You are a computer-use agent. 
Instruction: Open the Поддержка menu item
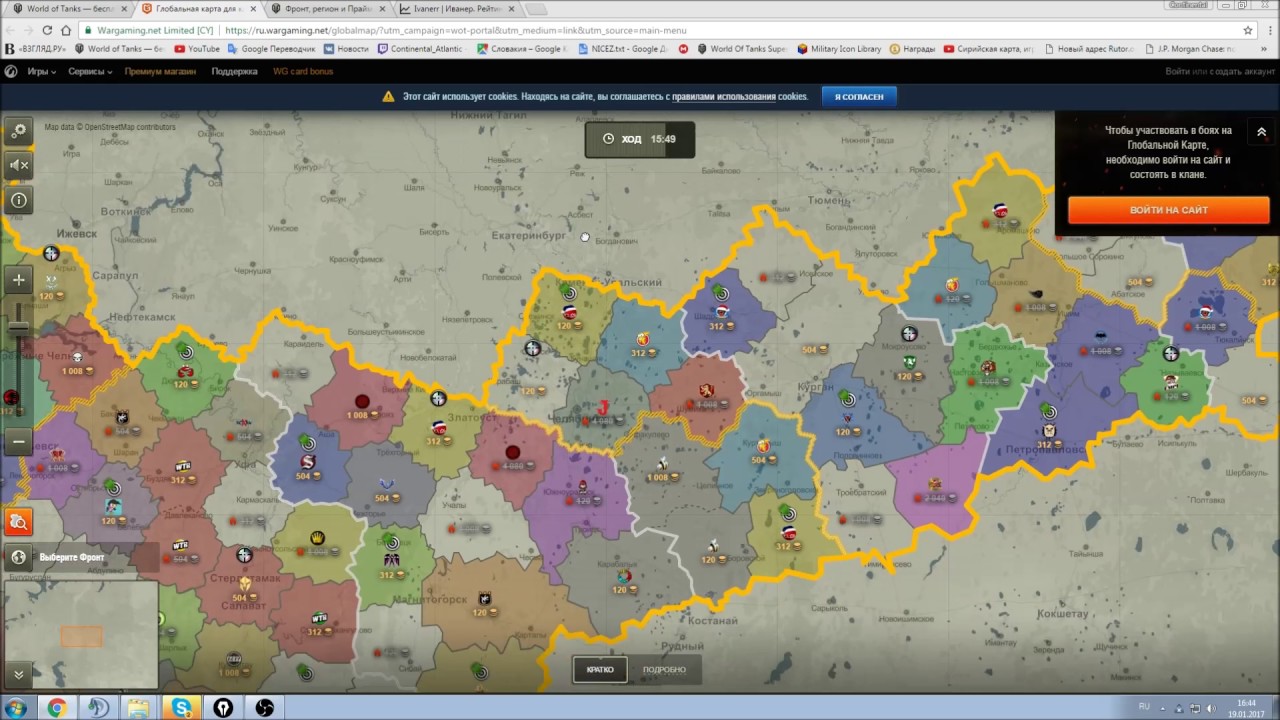pos(234,72)
